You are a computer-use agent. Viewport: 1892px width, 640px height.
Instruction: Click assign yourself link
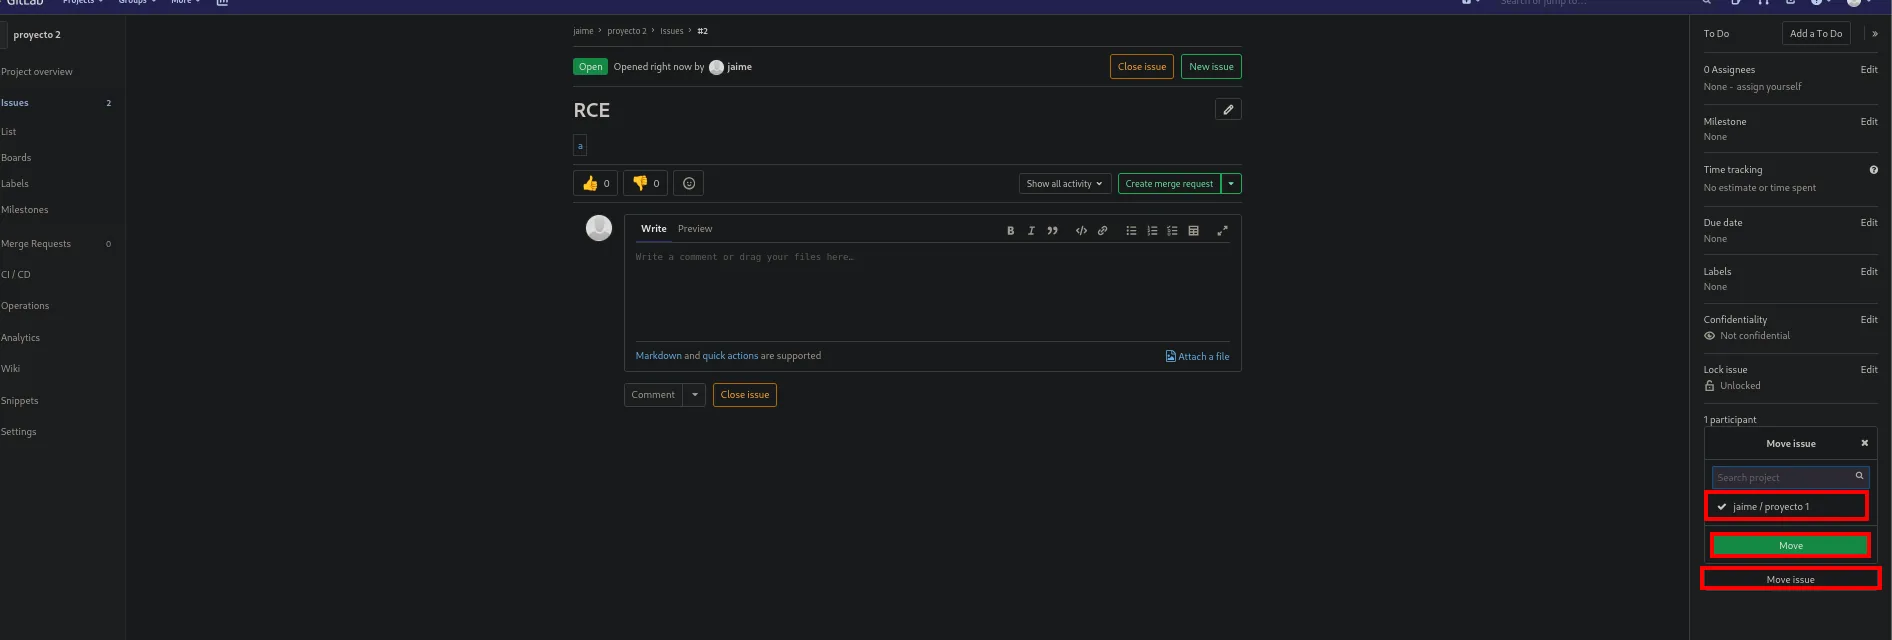[x=1768, y=87]
